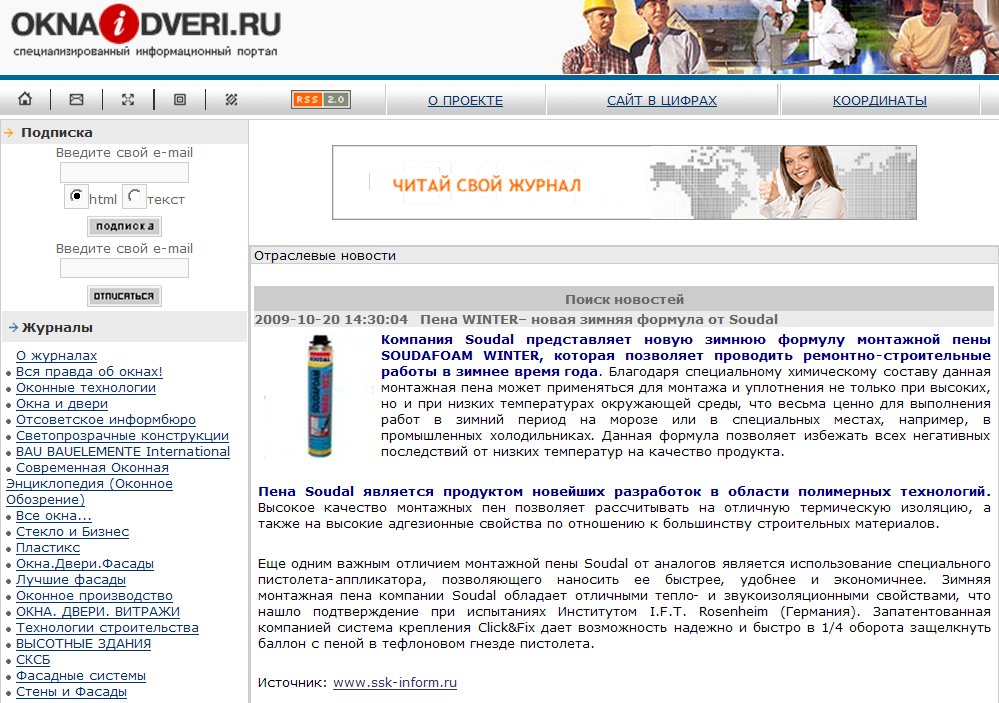
Task: Click the Журналы section heading
Action: 57,328
